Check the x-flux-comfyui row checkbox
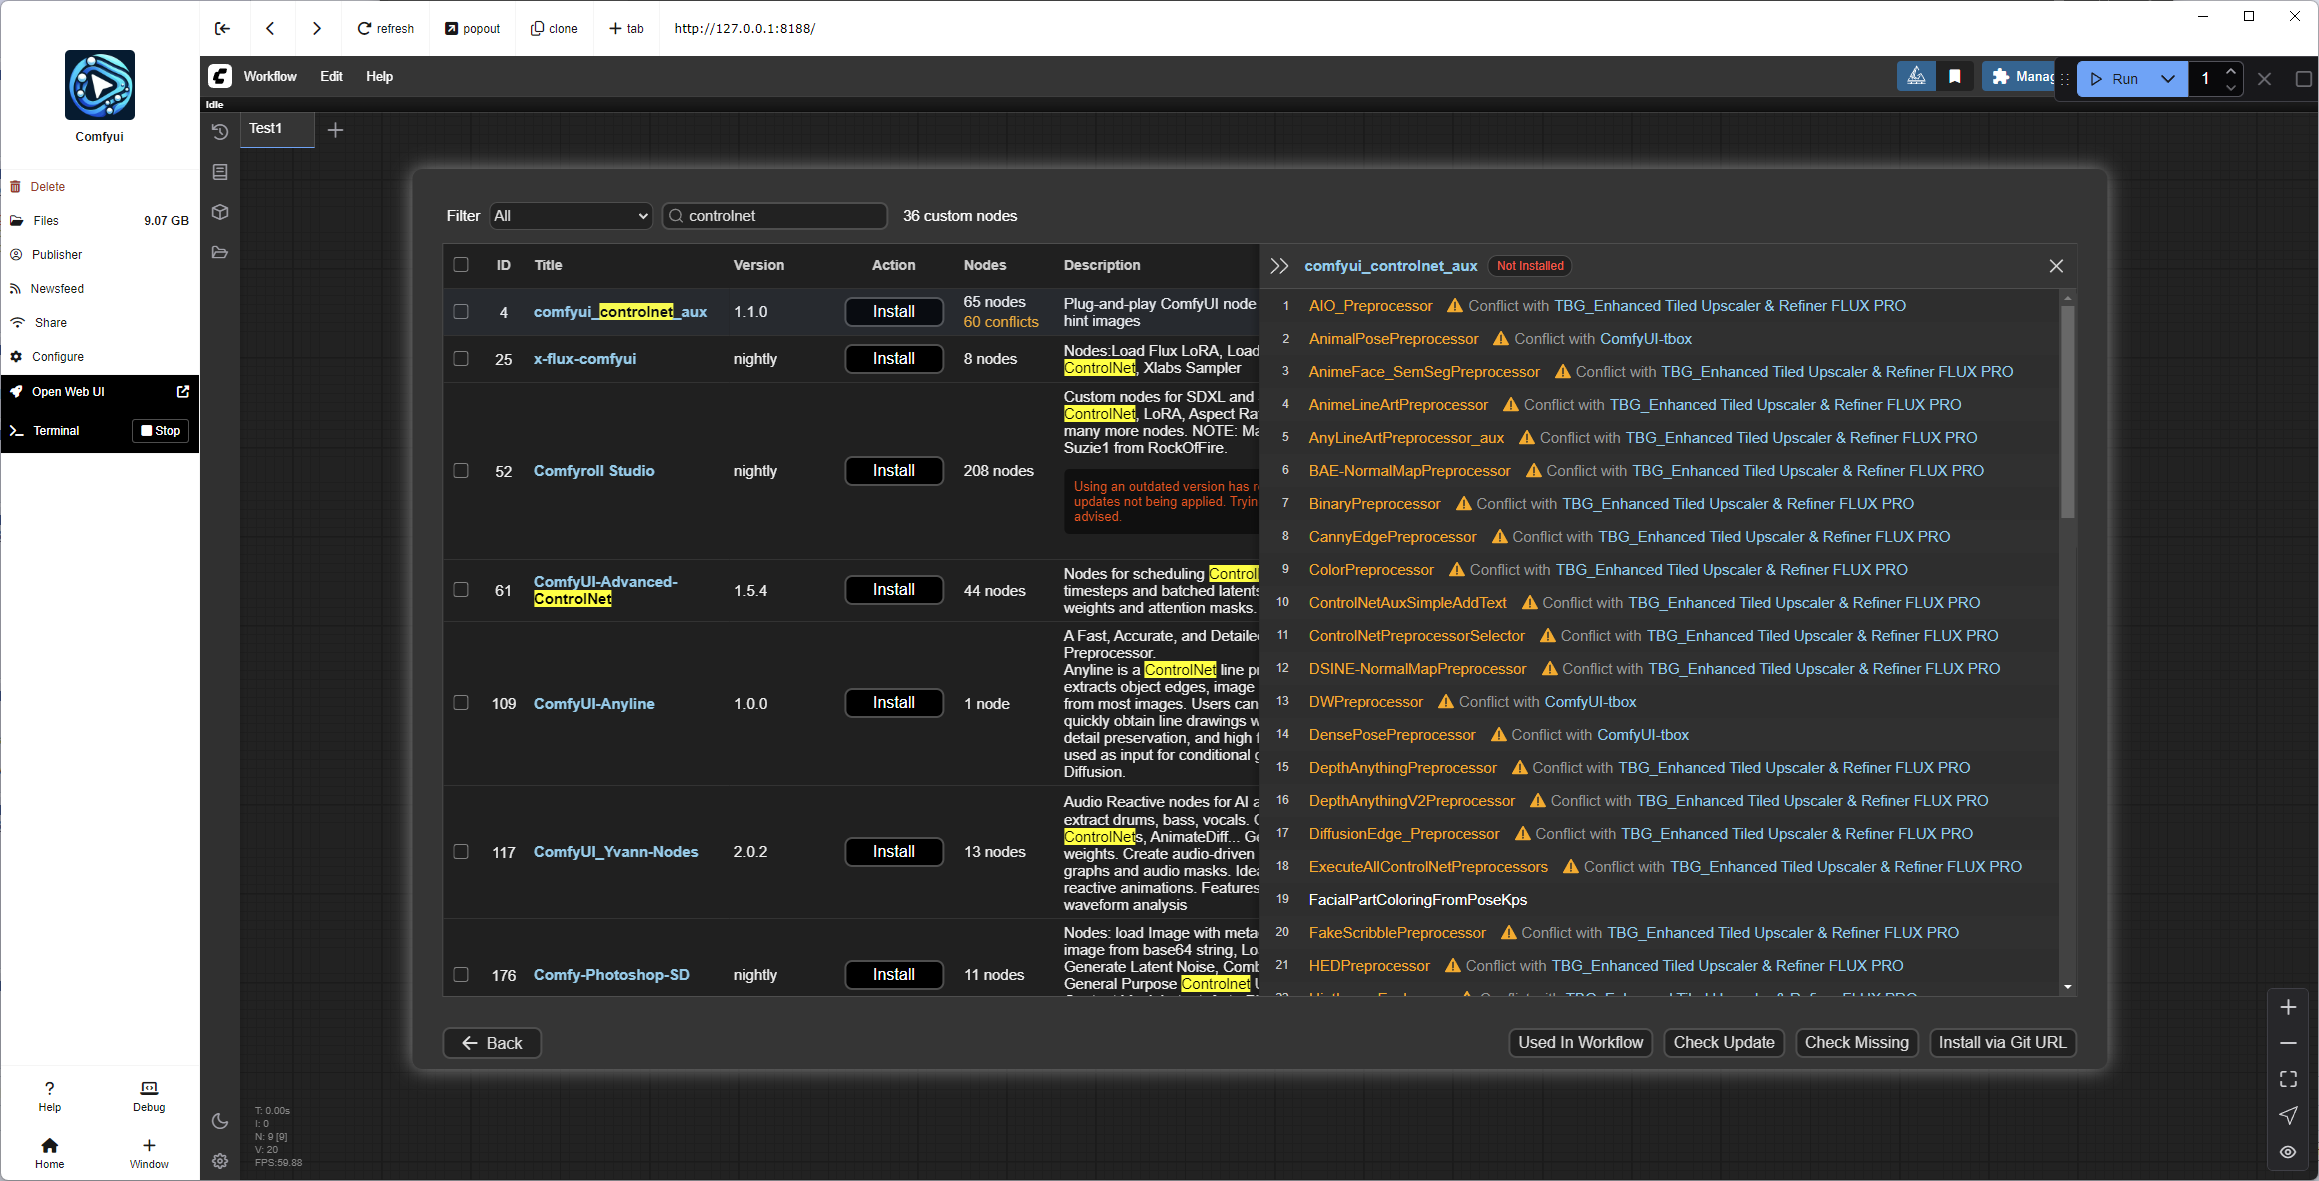Image resolution: width=2319 pixels, height=1181 pixels. (461, 359)
